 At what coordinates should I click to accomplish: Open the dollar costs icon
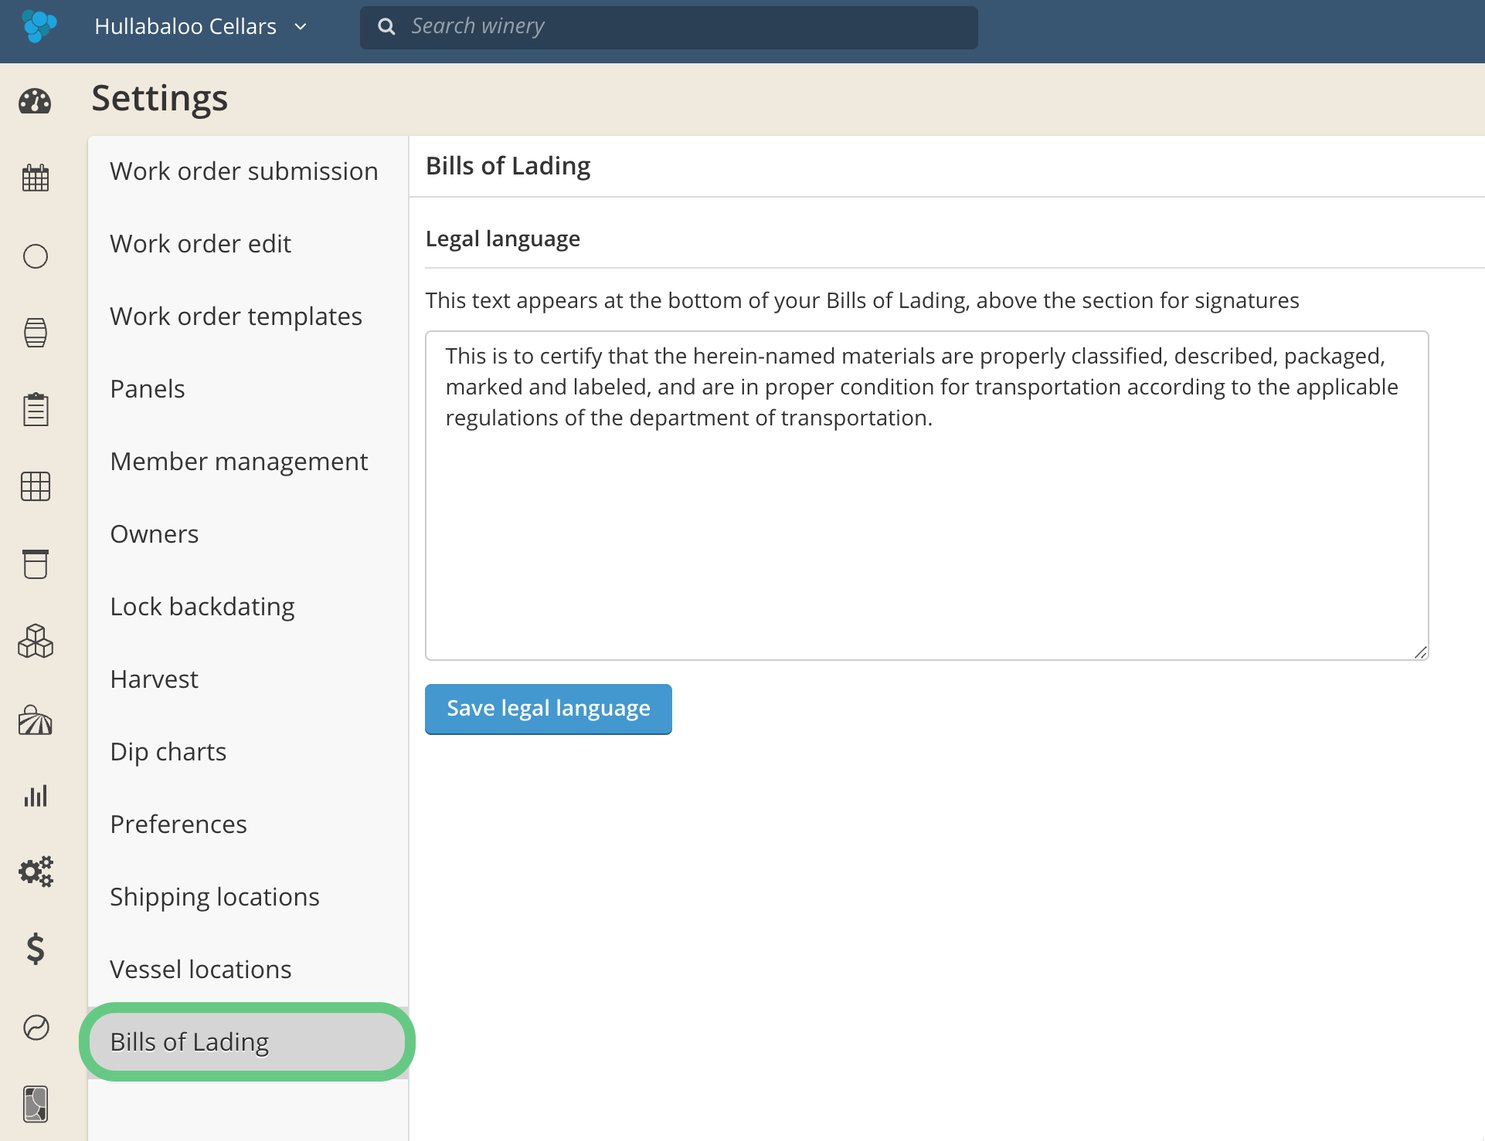pyautogui.click(x=36, y=949)
